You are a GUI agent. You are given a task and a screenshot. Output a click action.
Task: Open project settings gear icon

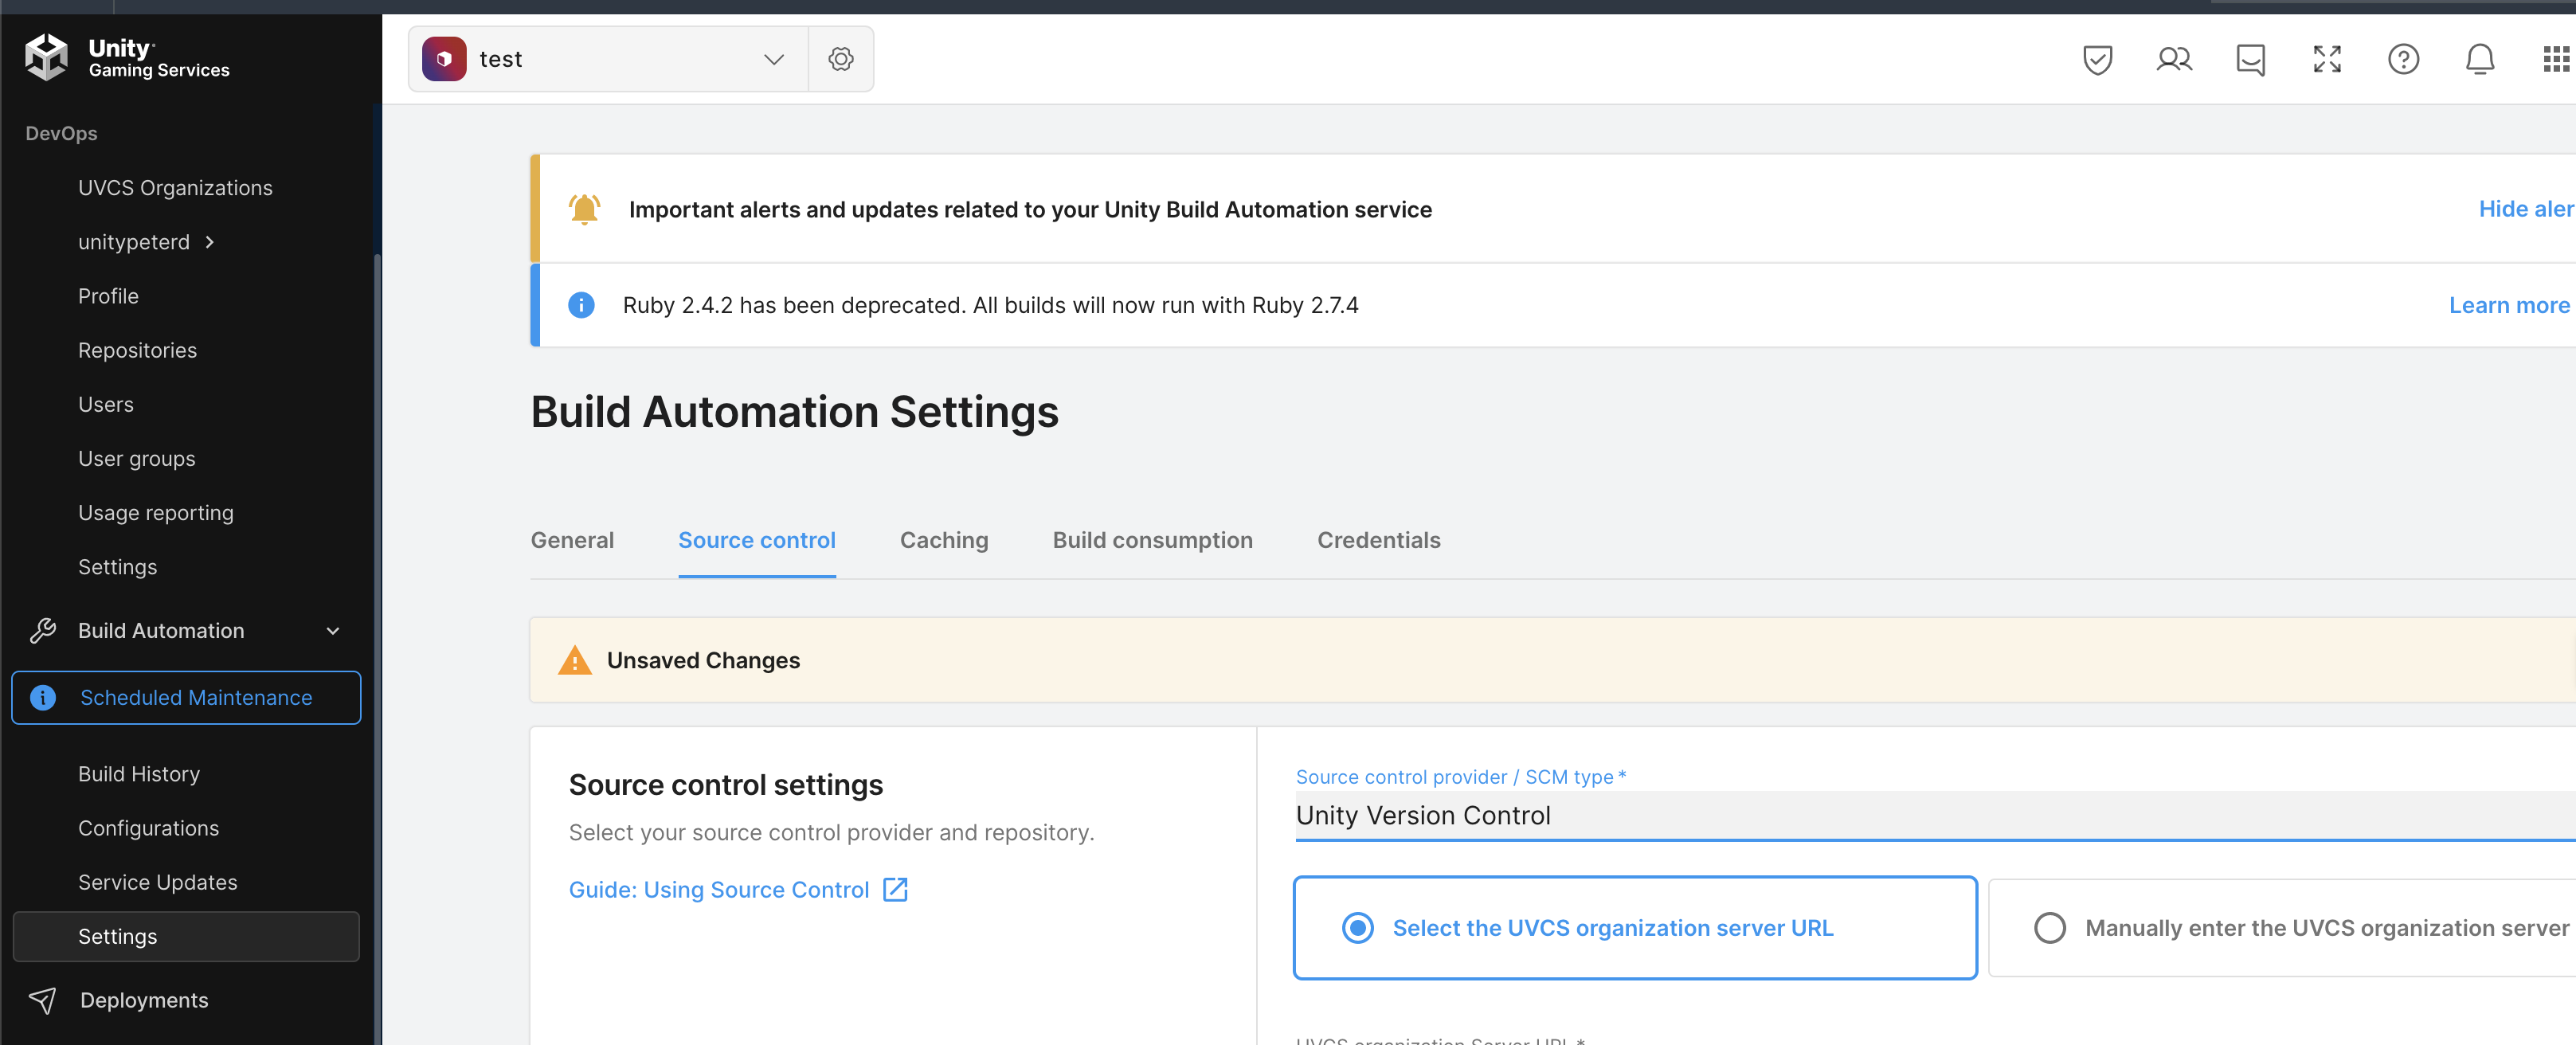tap(840, 59)
